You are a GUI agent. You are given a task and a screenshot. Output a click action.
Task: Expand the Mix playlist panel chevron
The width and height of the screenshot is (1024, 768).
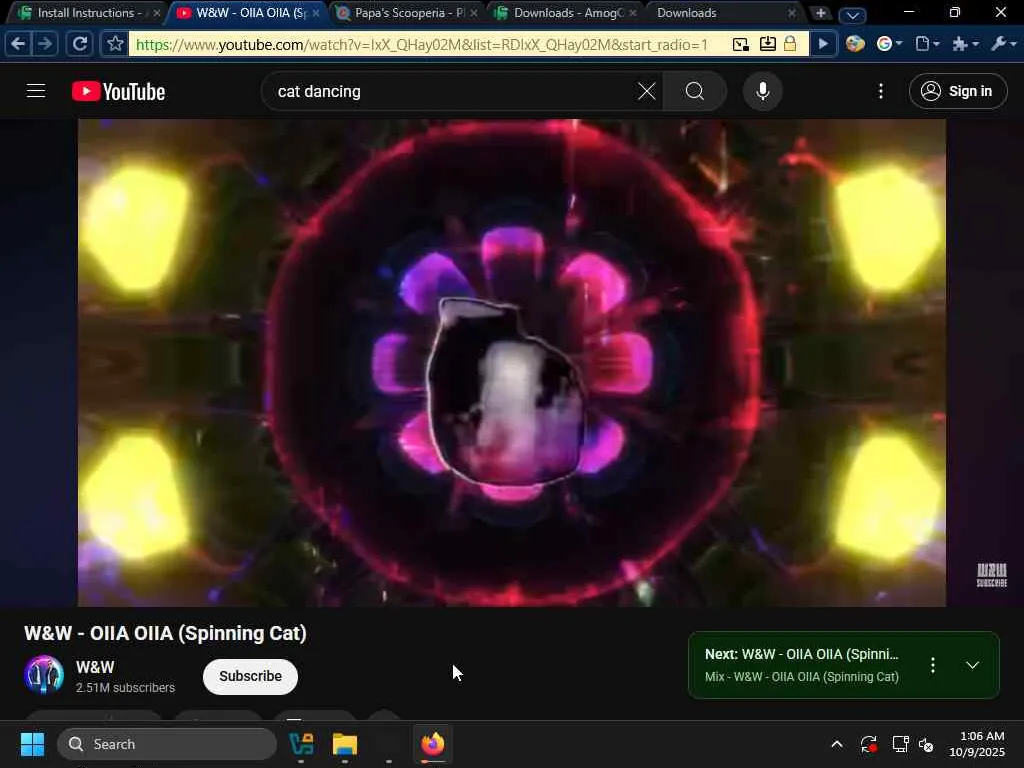pos(972,665)
